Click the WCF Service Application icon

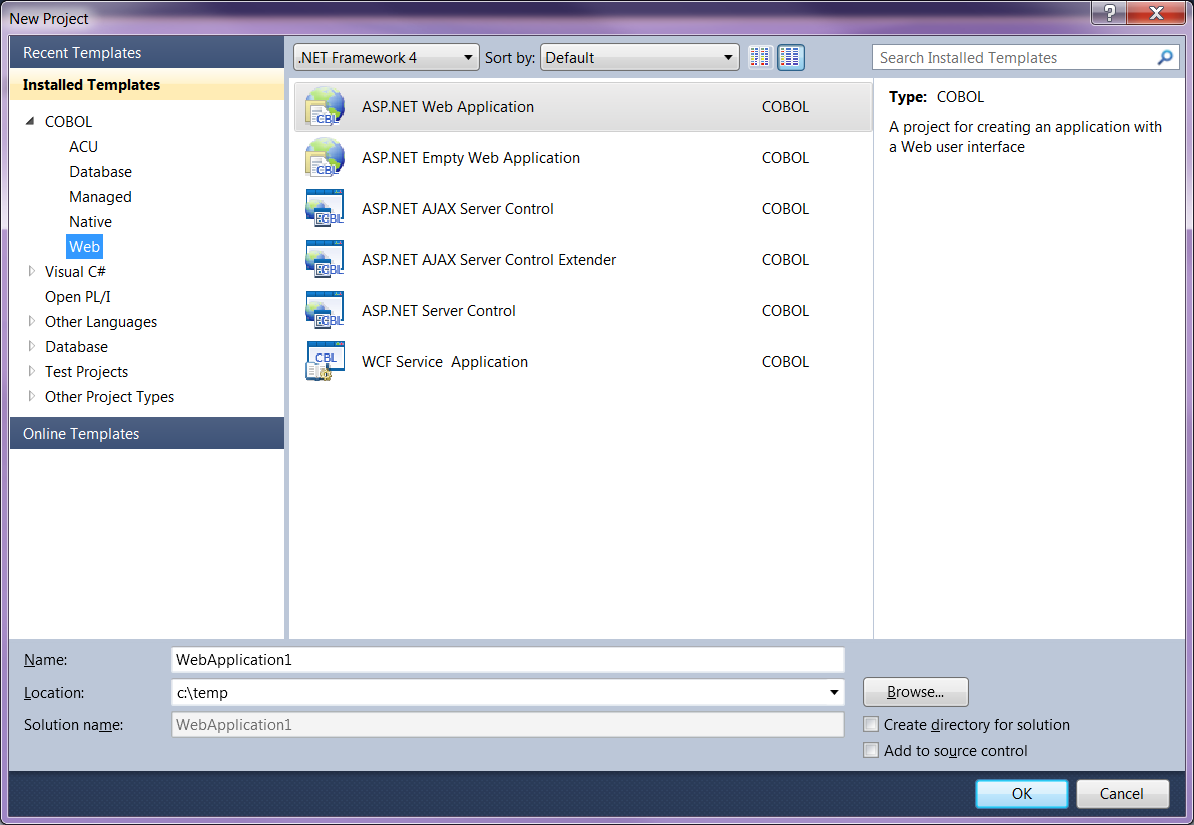(325, 362)
